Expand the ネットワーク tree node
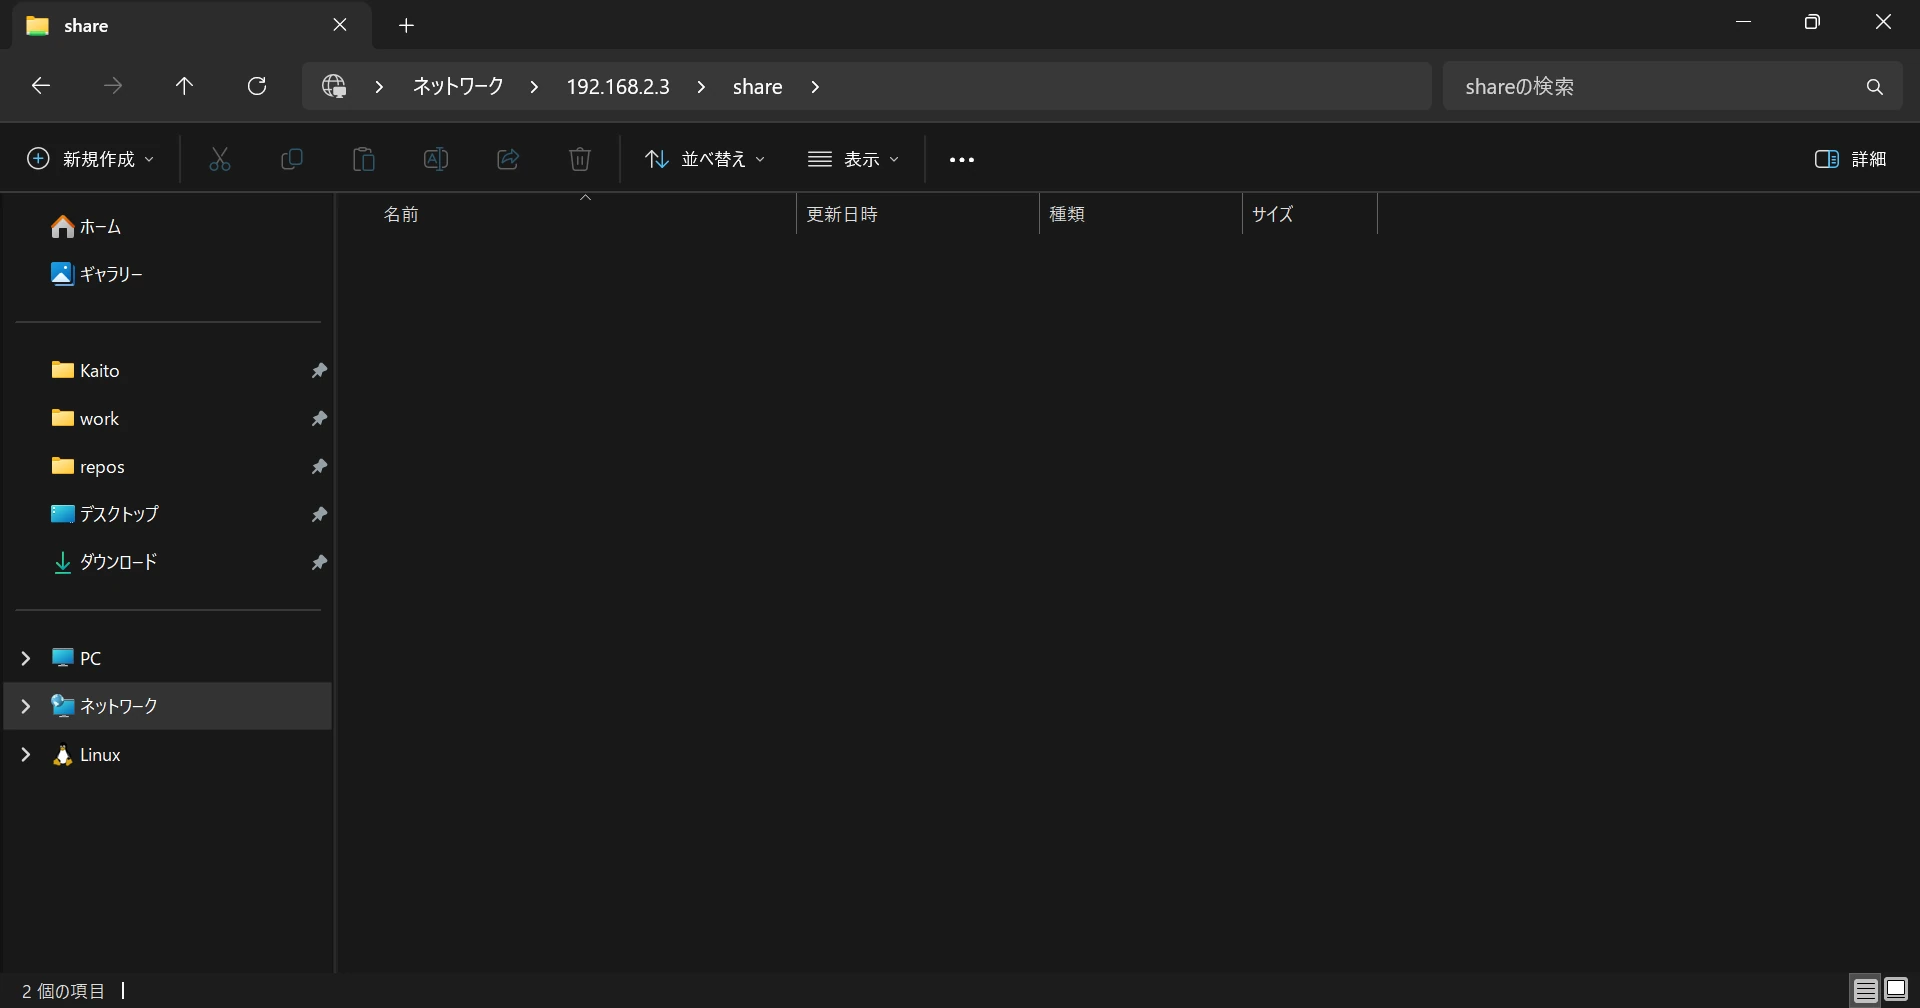 tap(26, 706)
